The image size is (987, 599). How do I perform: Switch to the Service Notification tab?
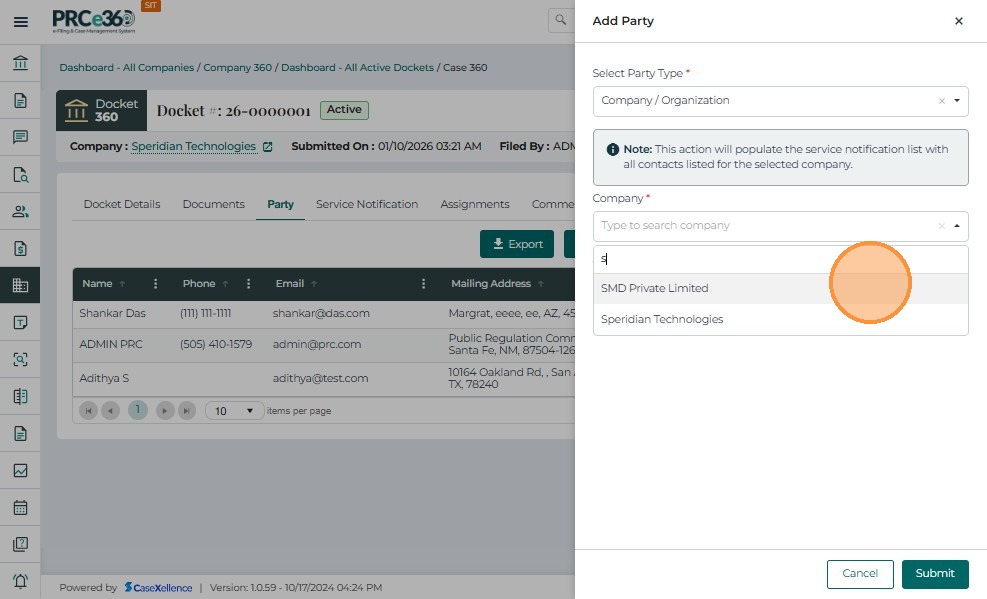click(367, 204)
